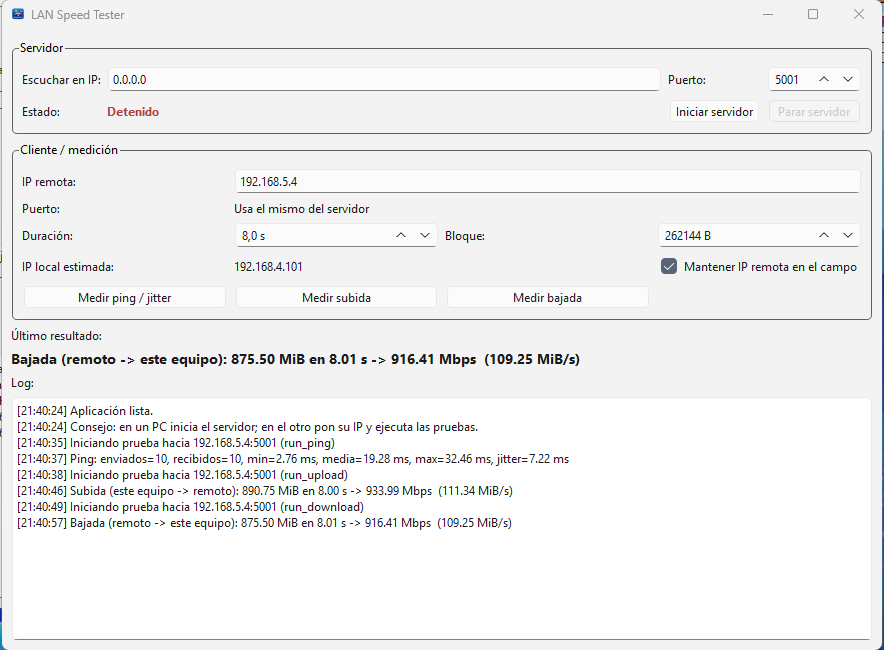This screenshot has height=650, width=884.
Task: Maximize the LAN Speed Tester window
Action: [813, 15]
